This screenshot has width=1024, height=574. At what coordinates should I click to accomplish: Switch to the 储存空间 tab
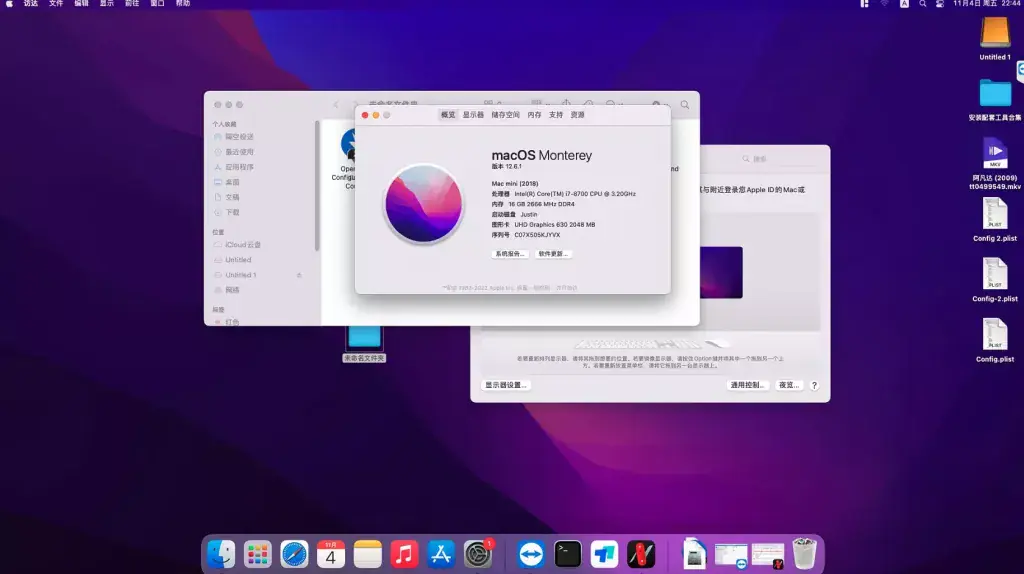coord(505,115)
